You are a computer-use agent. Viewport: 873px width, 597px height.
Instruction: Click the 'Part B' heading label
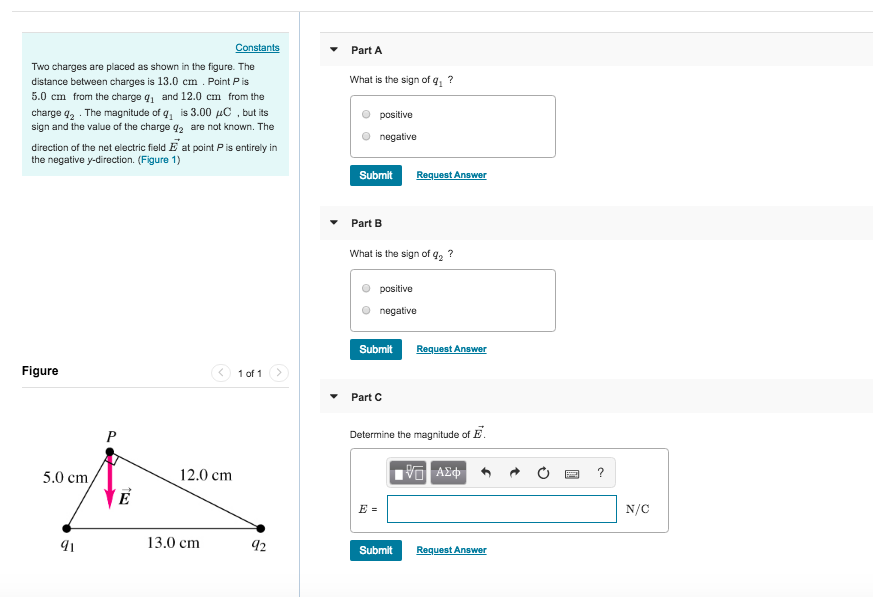[x=366, y=223]
